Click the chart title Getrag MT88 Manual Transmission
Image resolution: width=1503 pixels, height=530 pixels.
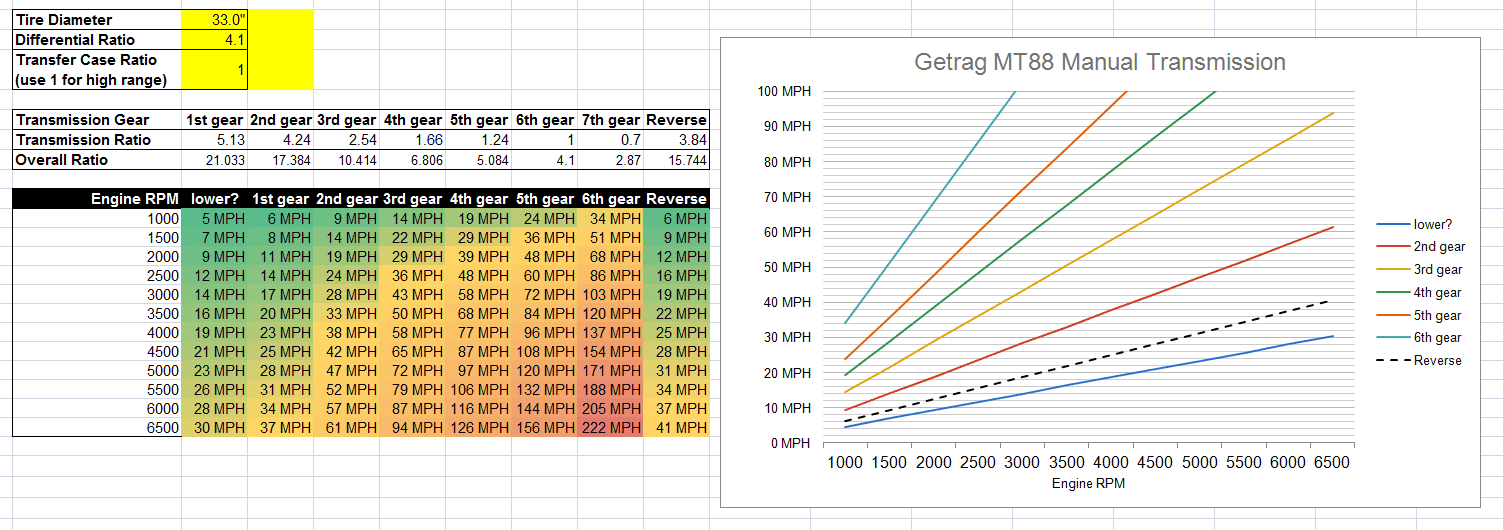click(x=1100, y=62)
